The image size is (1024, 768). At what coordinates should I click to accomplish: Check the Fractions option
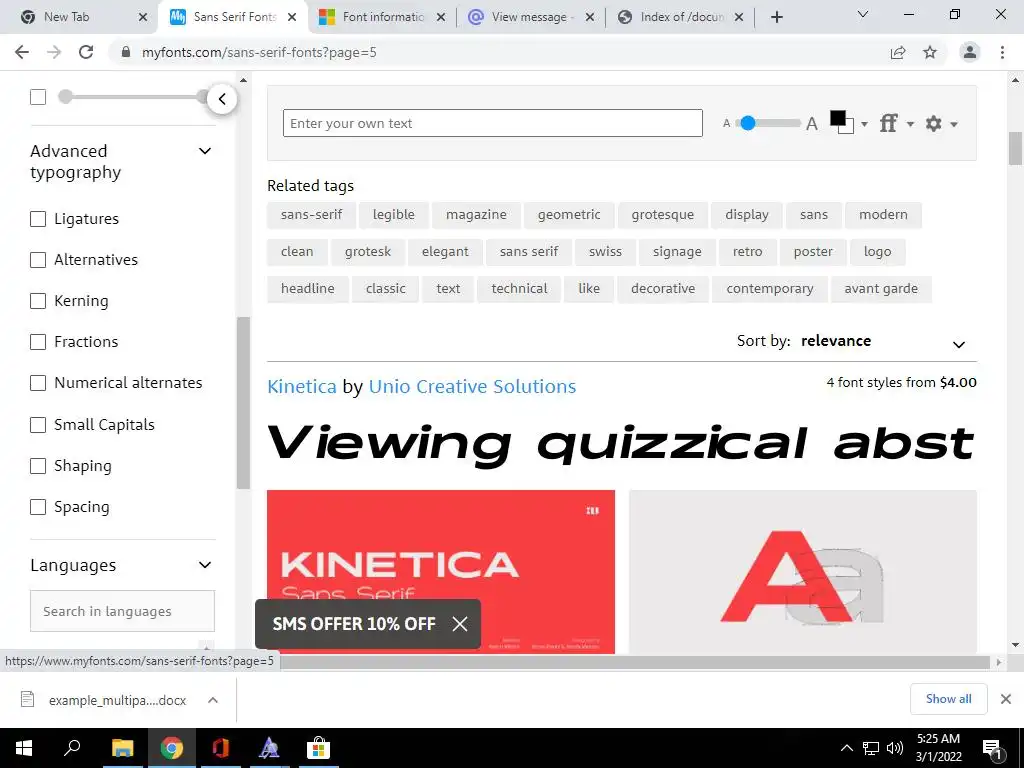click(38, 342)
